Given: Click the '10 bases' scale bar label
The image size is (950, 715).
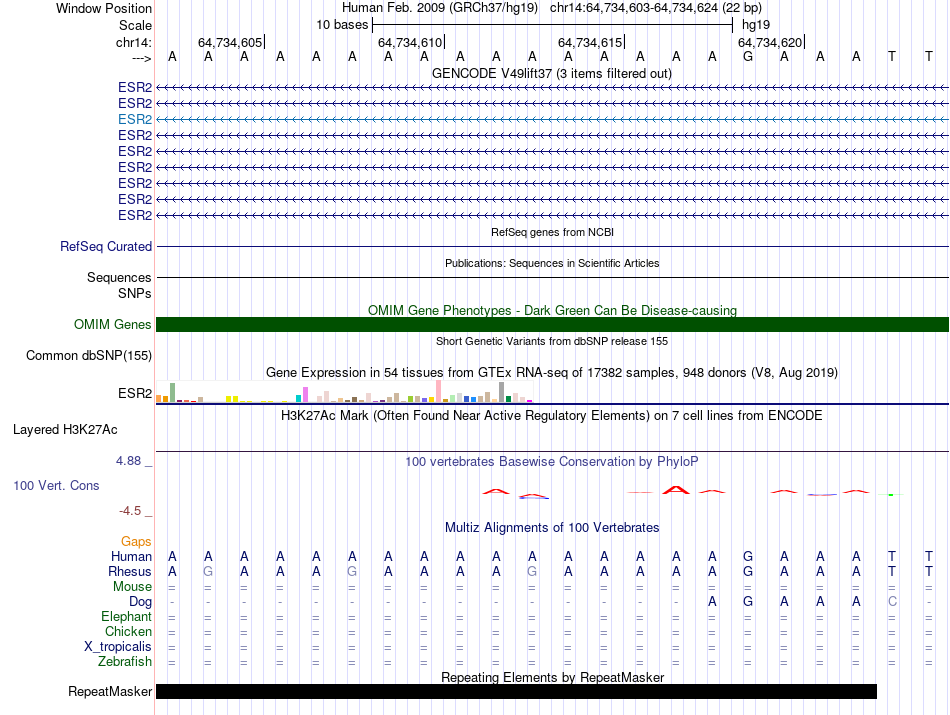Looking at the screenshot, I should 342,25.
